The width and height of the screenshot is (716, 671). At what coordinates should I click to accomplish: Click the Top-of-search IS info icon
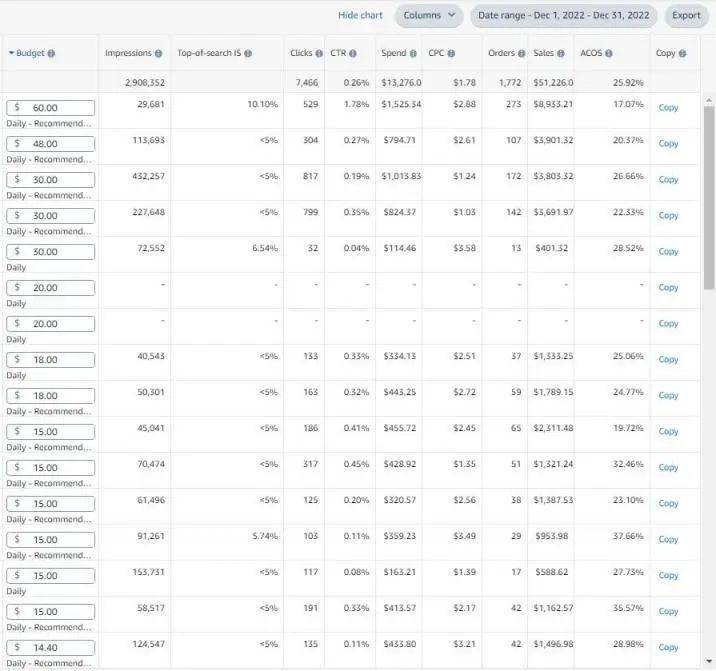coord(248,53)
